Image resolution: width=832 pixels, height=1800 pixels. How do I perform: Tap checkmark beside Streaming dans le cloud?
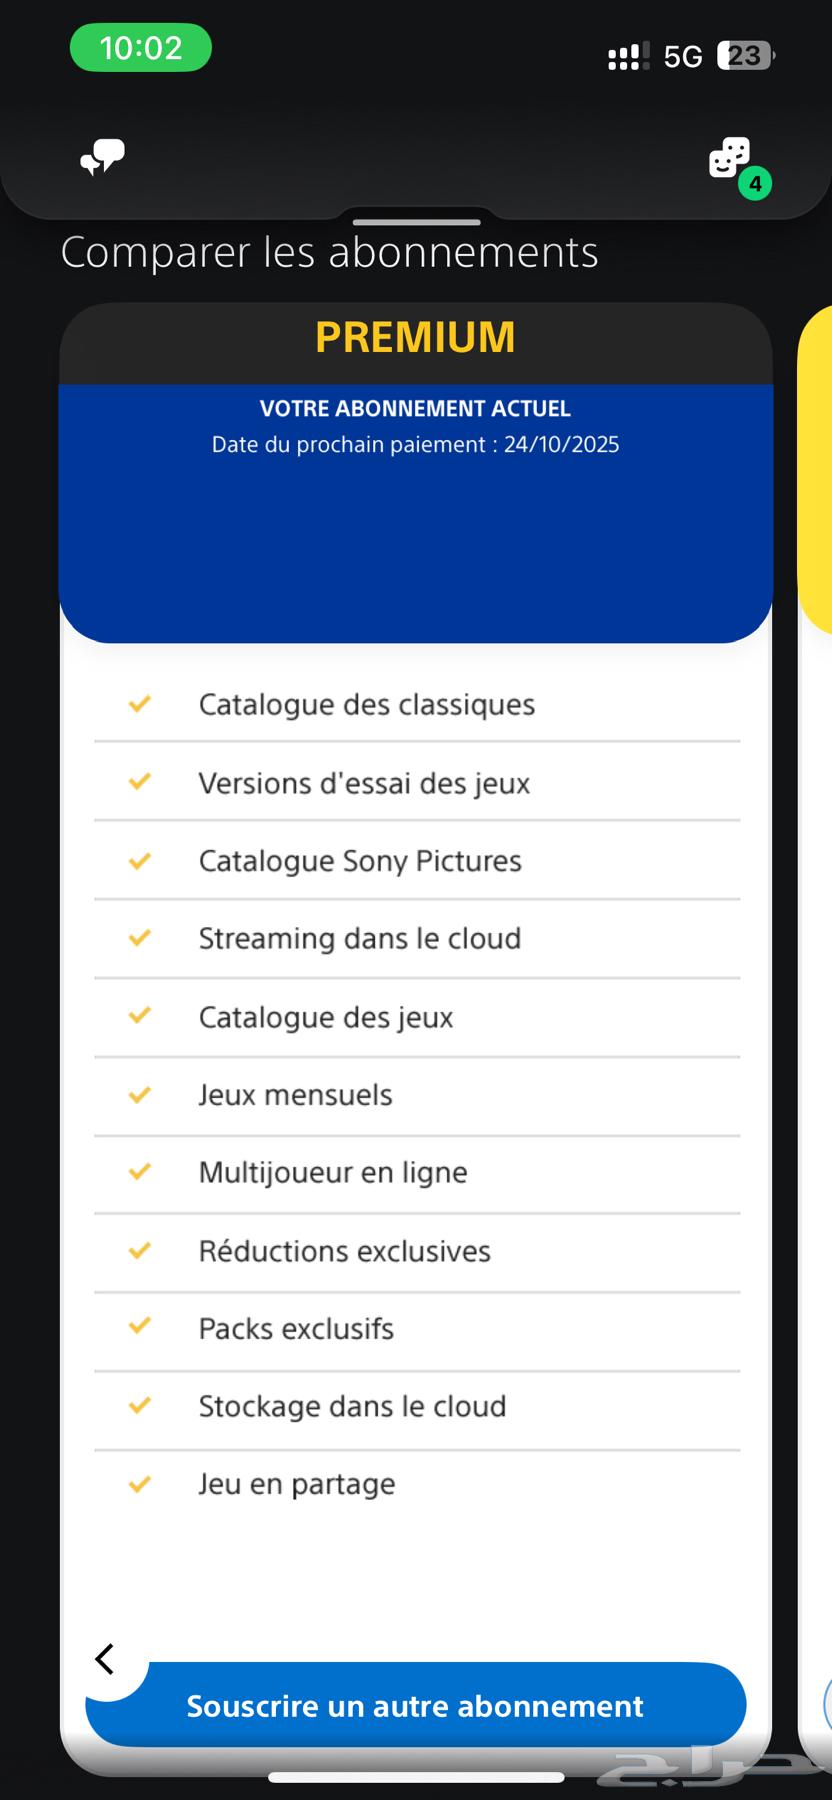click(140, 938)
